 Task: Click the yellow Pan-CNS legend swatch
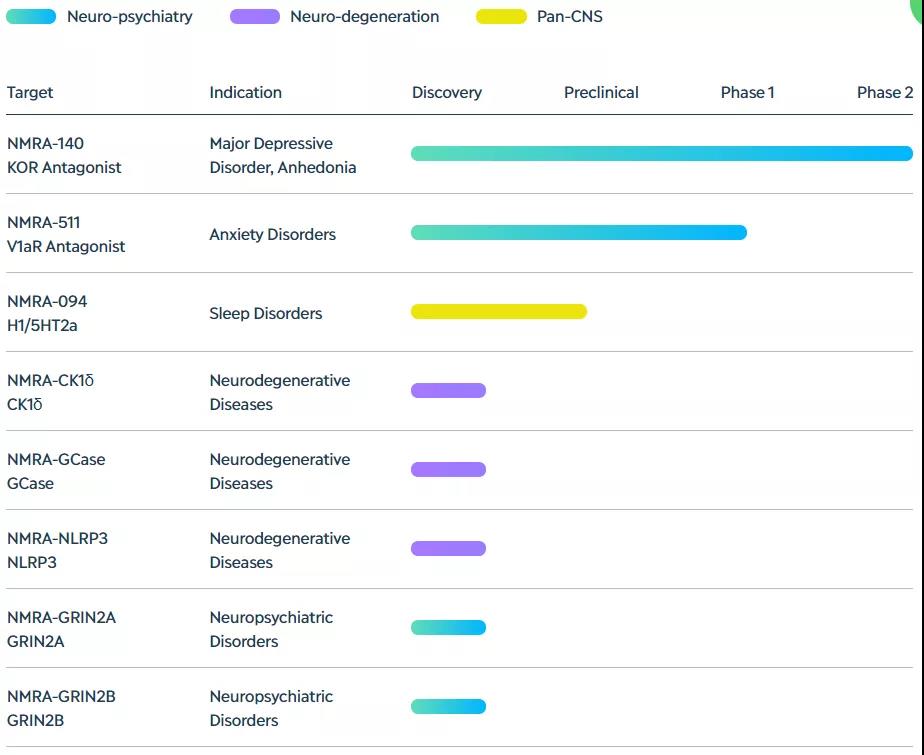point(501,17)
